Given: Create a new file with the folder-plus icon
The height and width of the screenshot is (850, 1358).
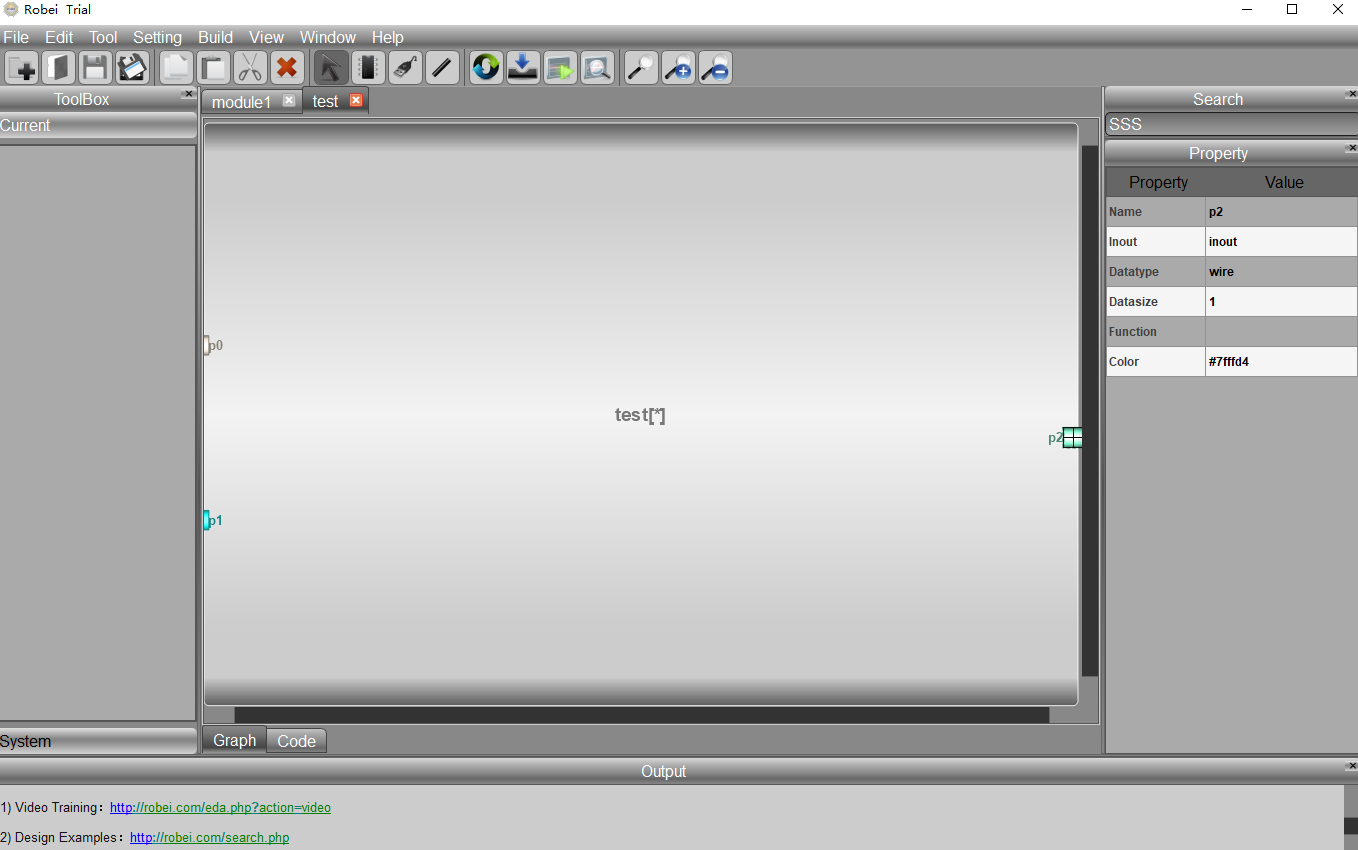Looking at the screenshot, I should (22, 68).
